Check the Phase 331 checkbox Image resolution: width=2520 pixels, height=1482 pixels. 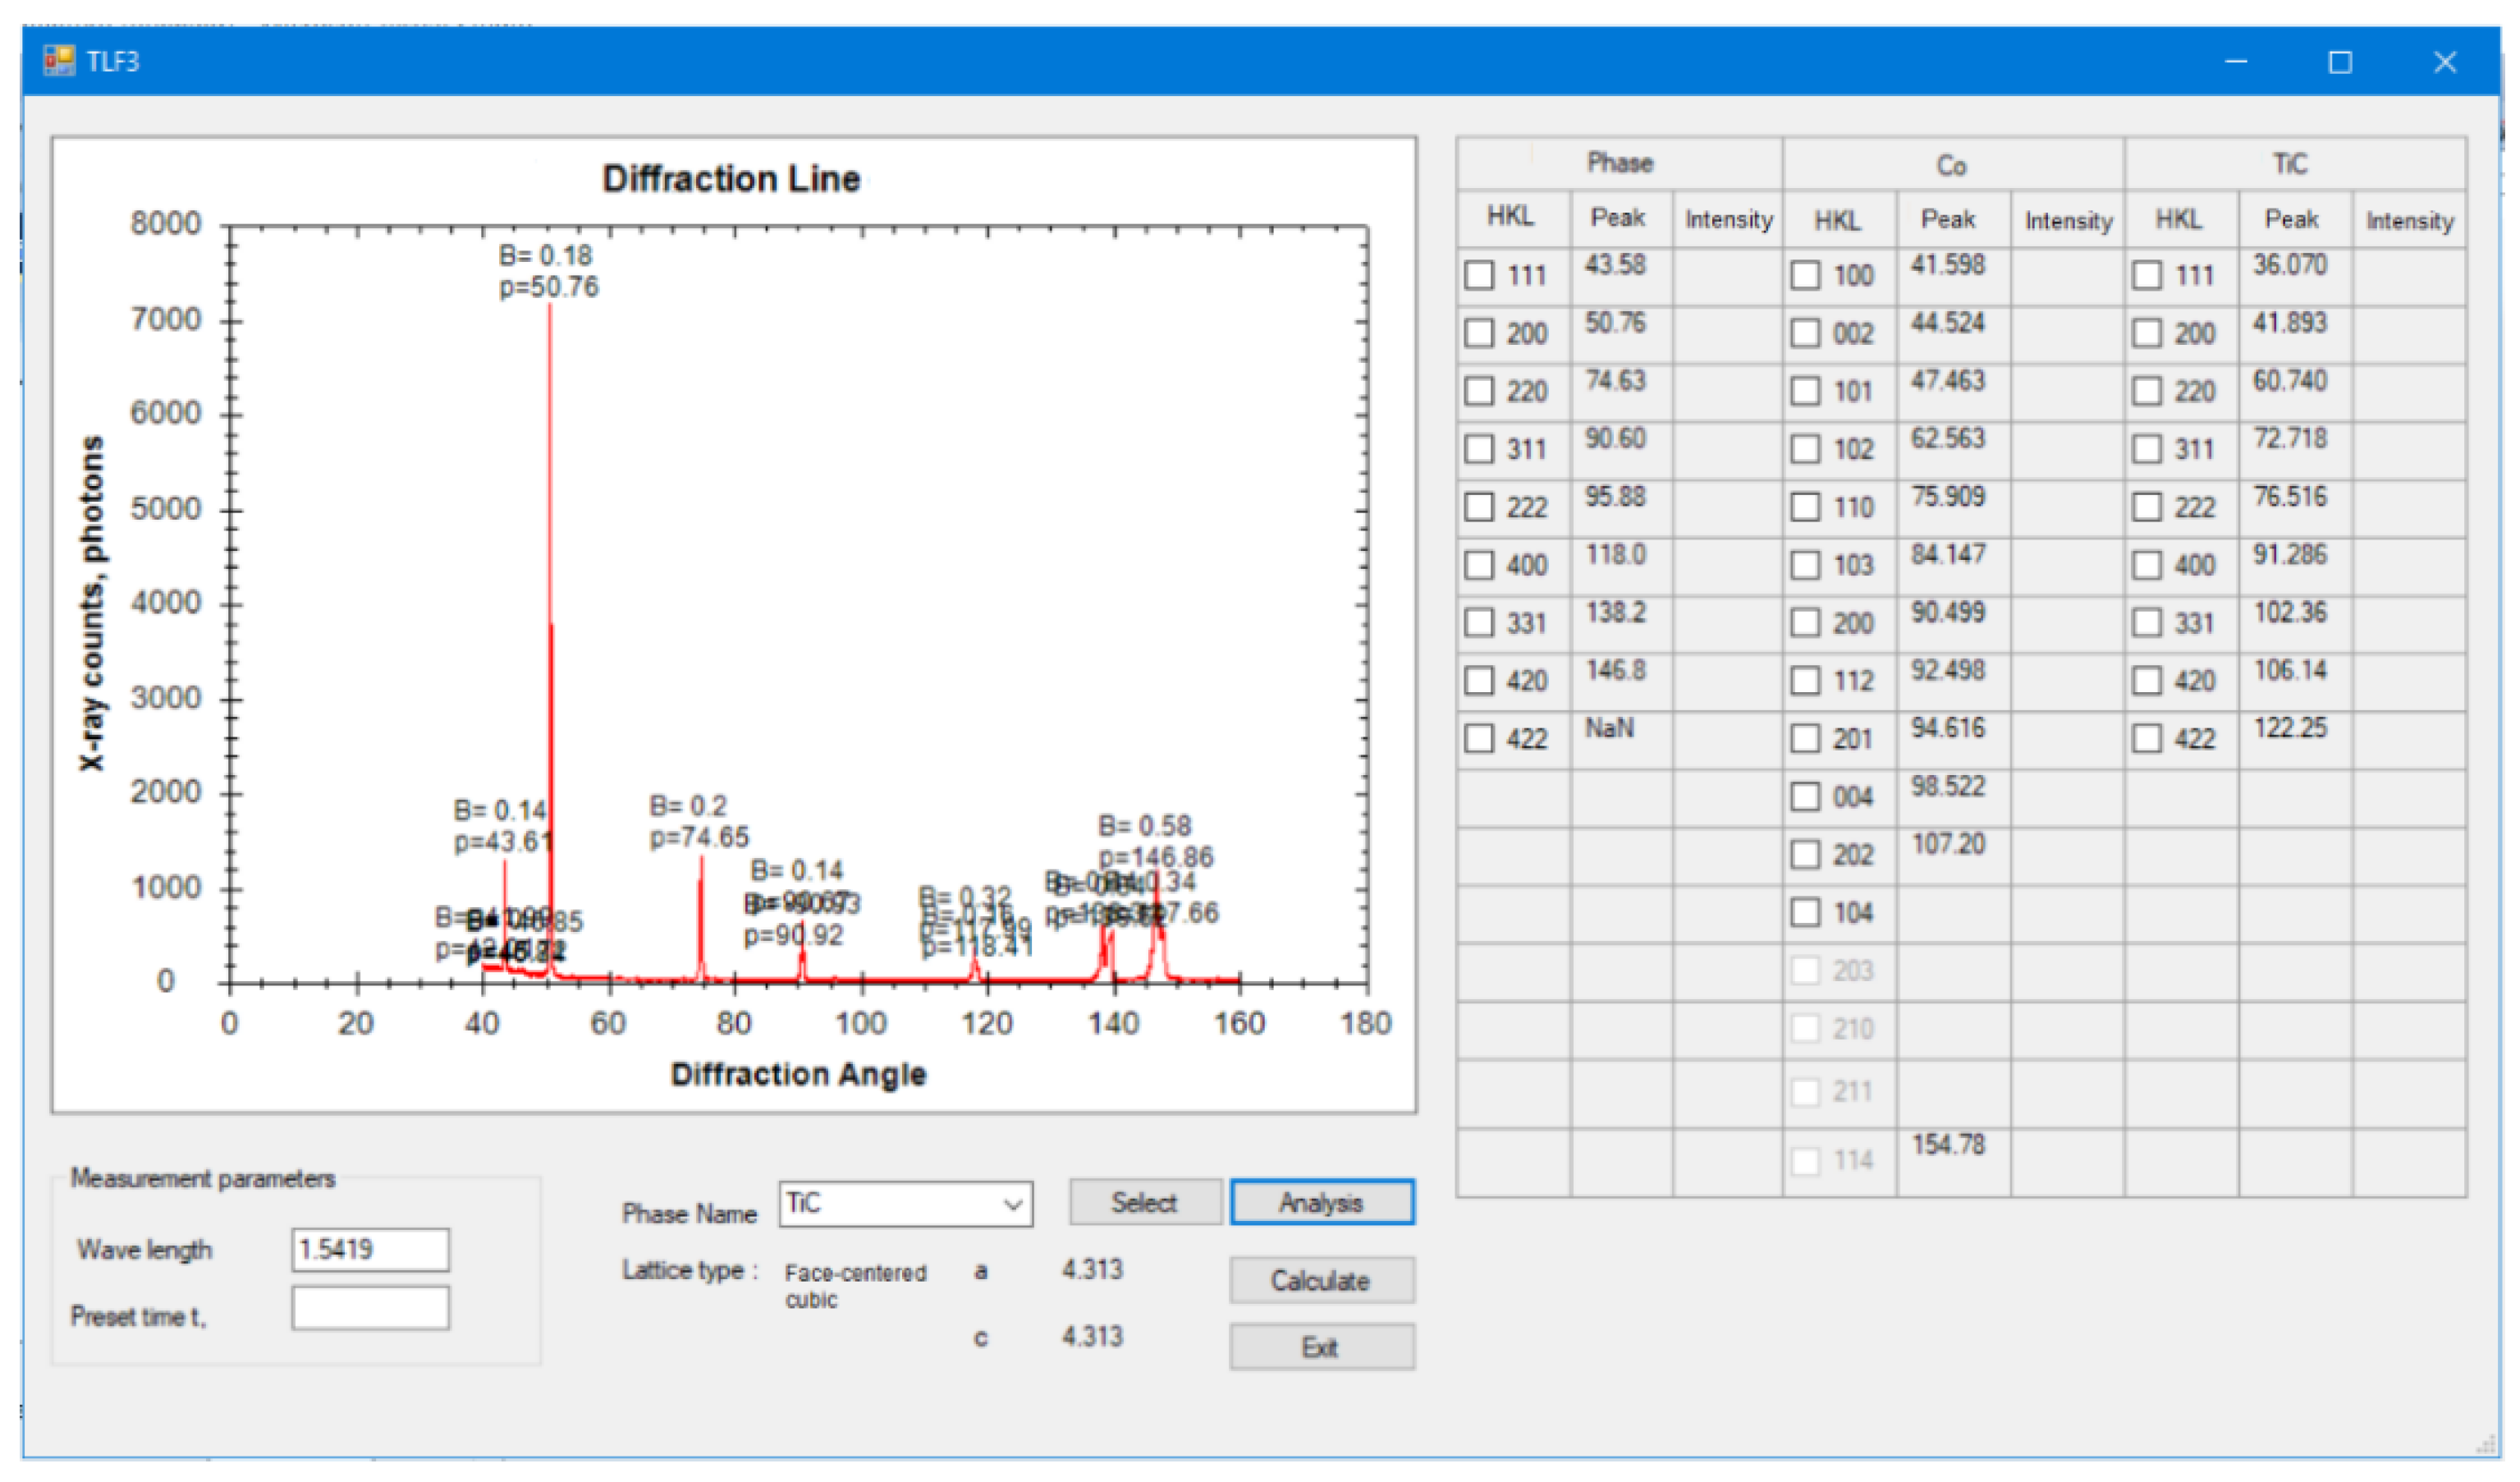pyautogui.click(x=1479, y=623)
